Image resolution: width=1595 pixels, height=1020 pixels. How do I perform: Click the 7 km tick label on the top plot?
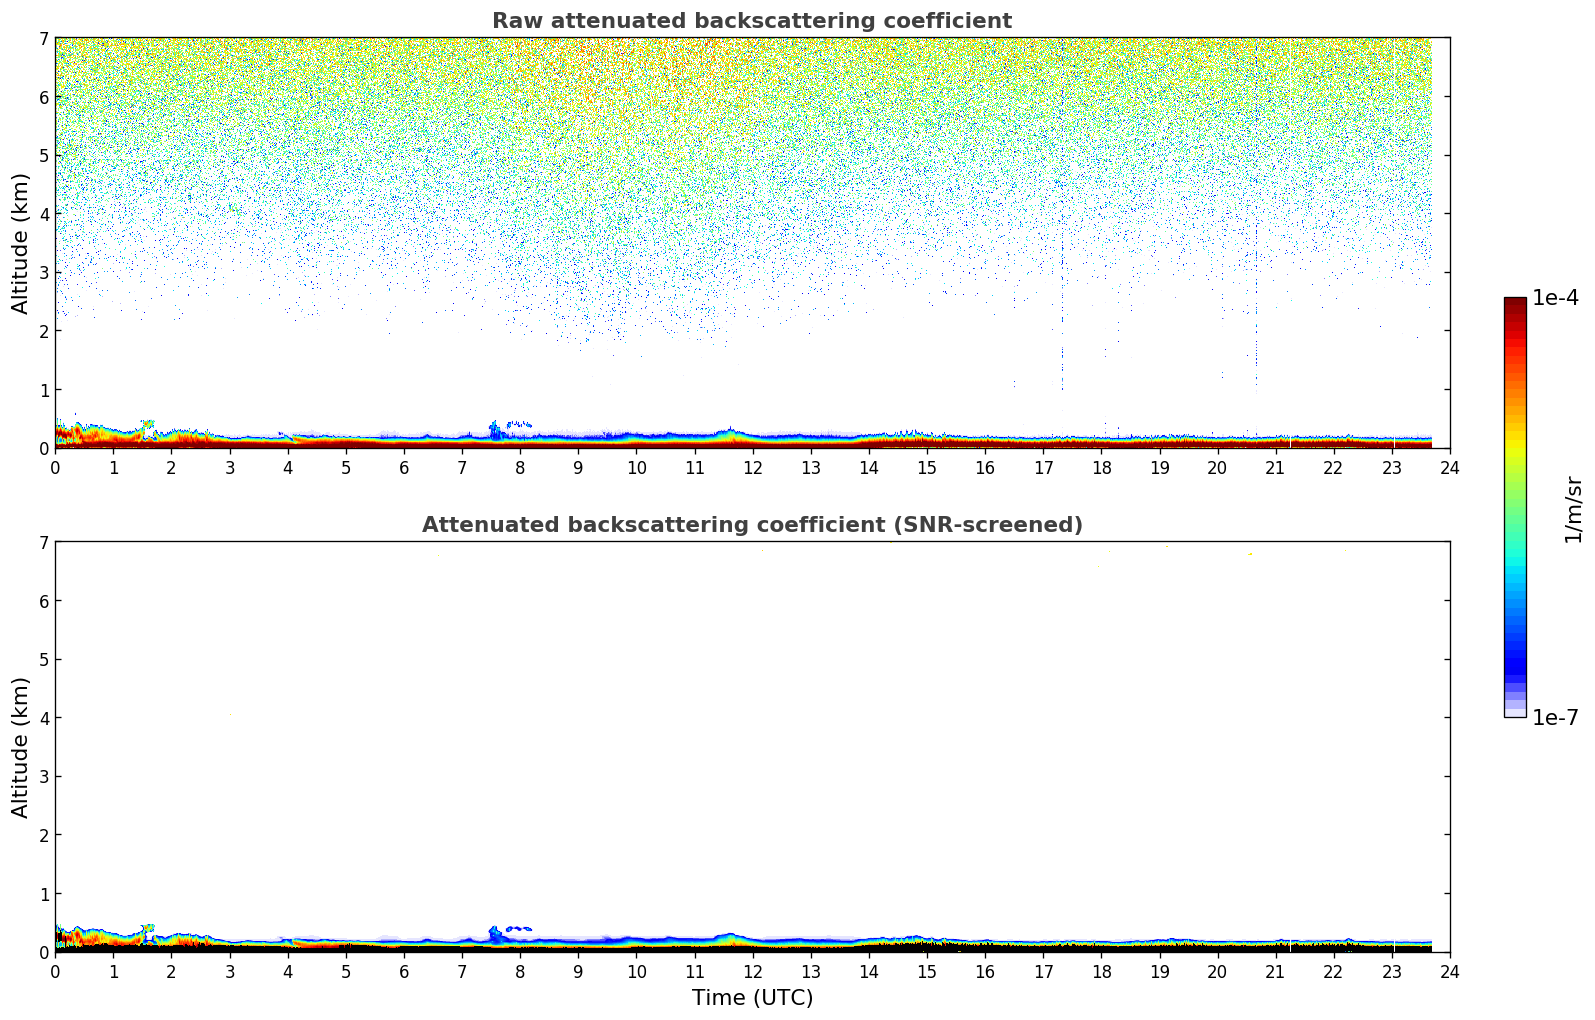click(43, 39)
